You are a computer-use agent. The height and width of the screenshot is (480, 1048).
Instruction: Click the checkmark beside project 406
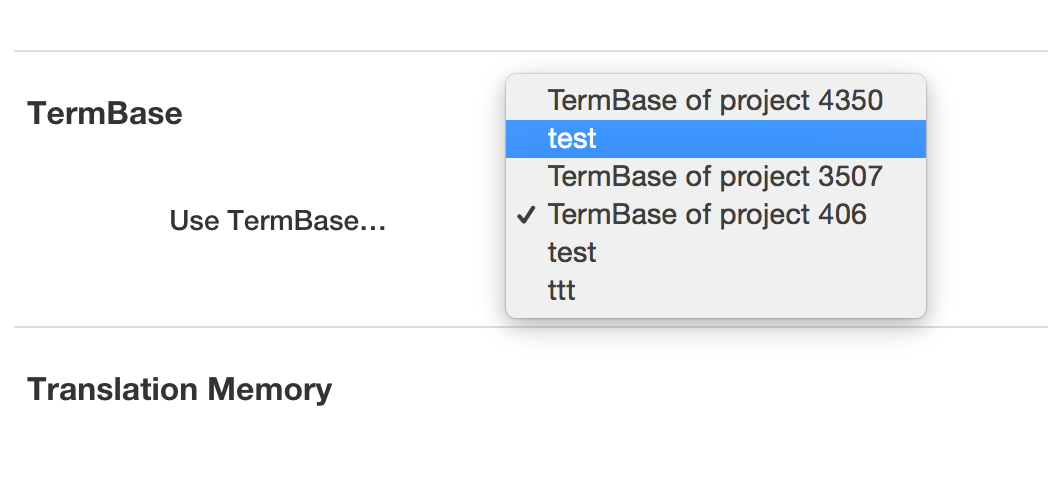pyautogui.click(x=529, y=214)
